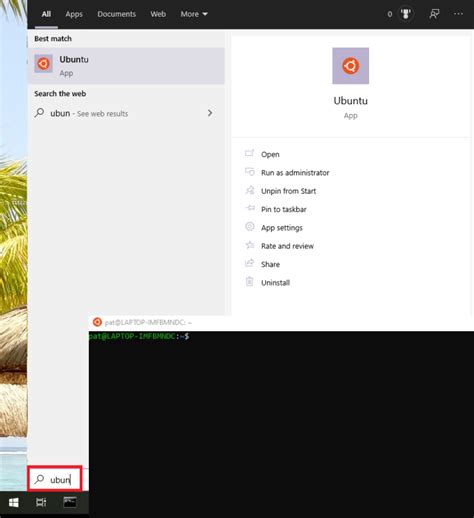
Task: Click the Run as administrator icon
Action: tap(250, 171)
